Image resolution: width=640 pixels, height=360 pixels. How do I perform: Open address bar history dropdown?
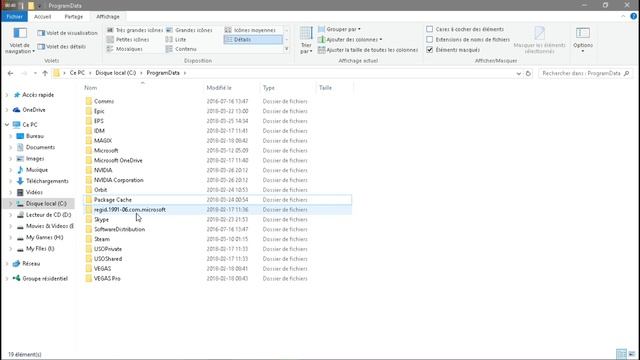(x=518, y=73)
